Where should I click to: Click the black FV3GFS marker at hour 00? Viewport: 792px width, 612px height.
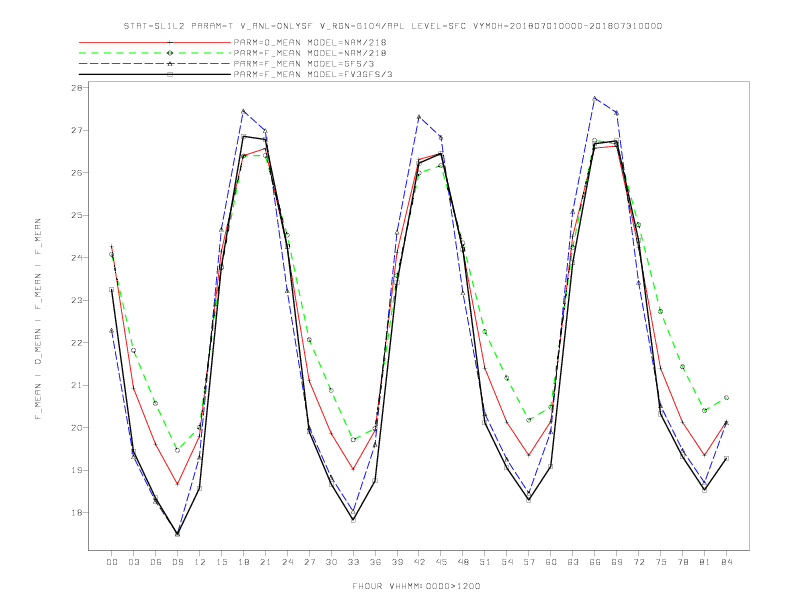(x=112, y=290)
